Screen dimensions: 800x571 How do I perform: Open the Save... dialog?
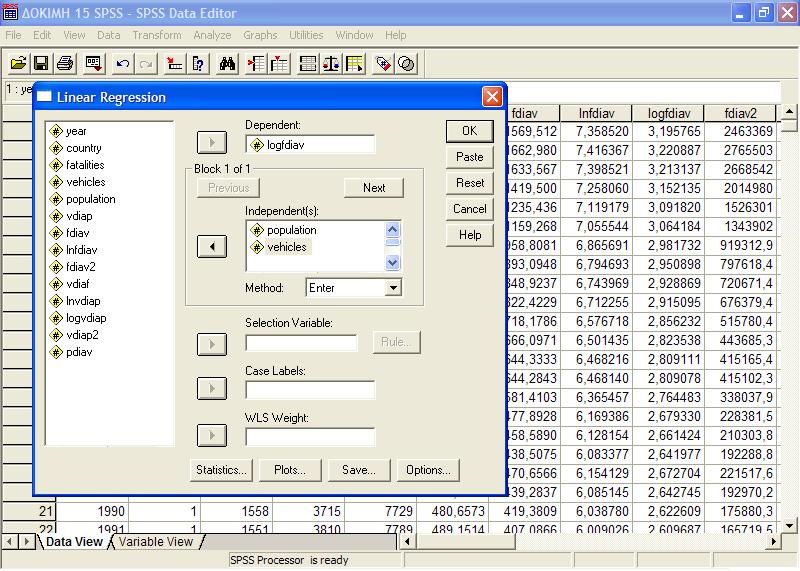[x=359, y=470]
